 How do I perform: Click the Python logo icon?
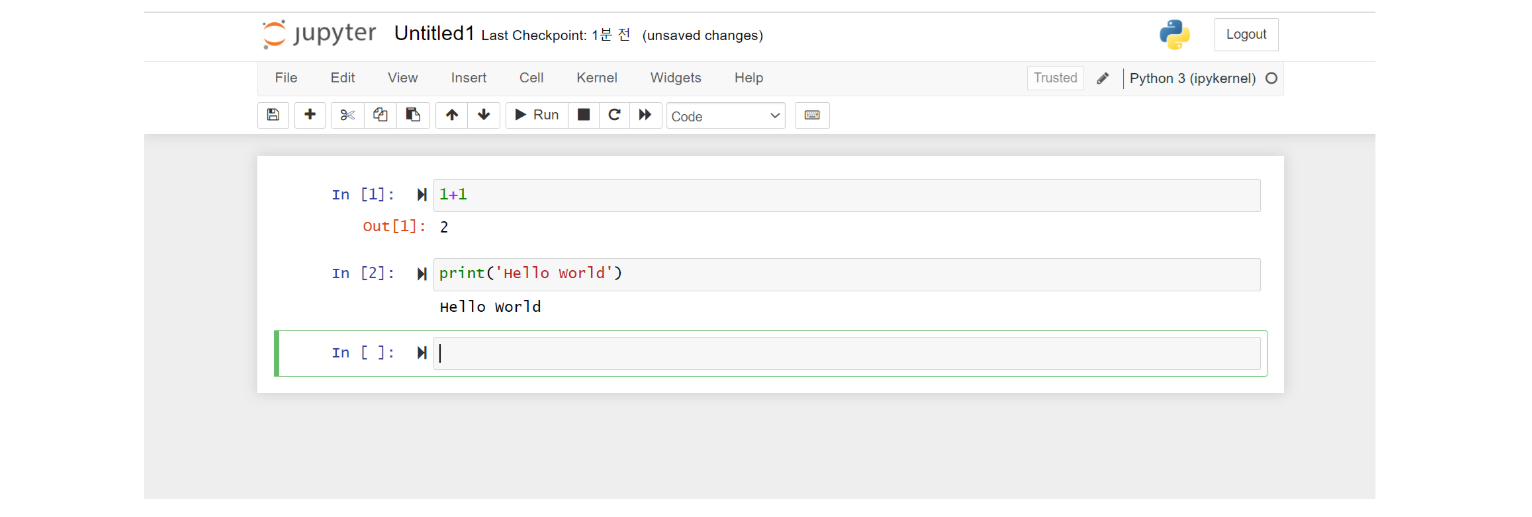click(1175, 34)
